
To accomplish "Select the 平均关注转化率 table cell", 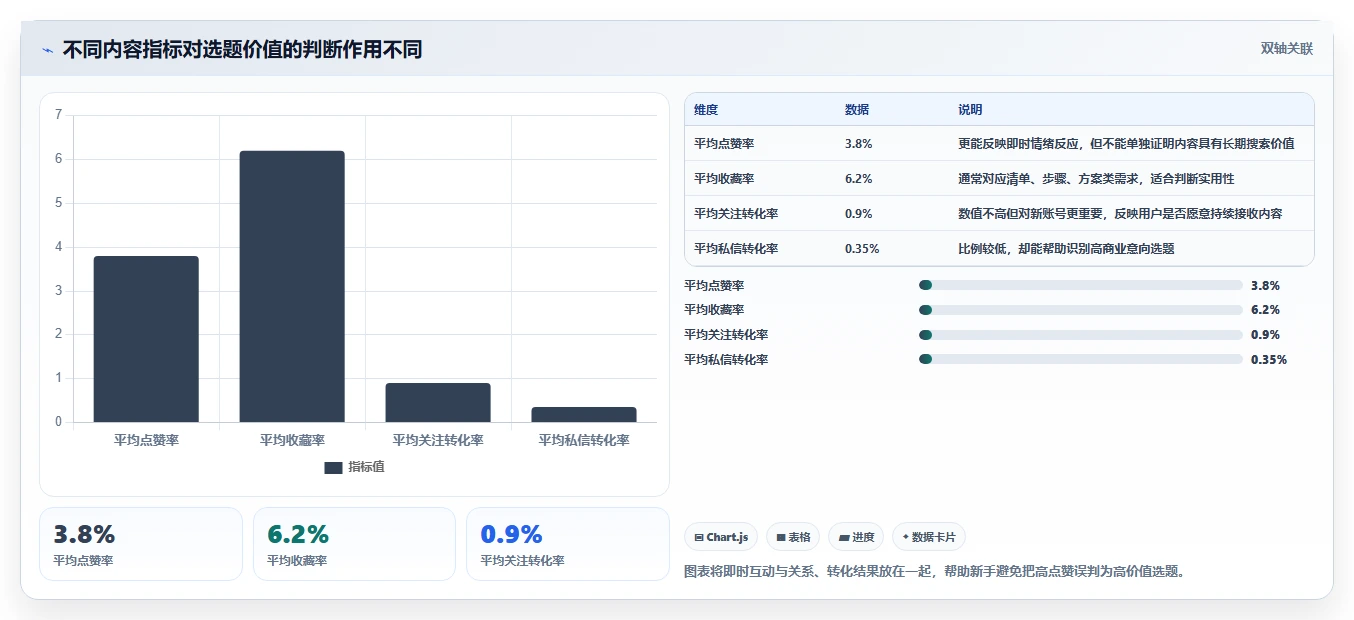I will coord(736,214).
